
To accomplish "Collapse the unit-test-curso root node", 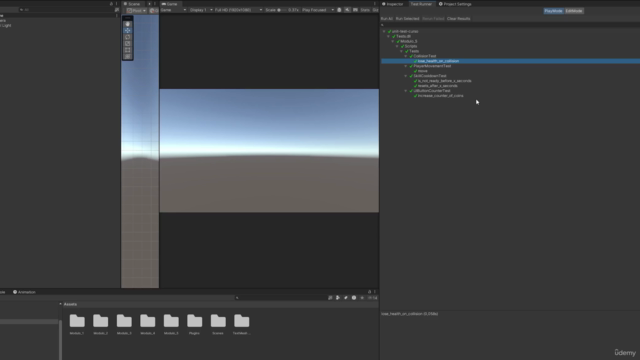I will click(384, 31).
